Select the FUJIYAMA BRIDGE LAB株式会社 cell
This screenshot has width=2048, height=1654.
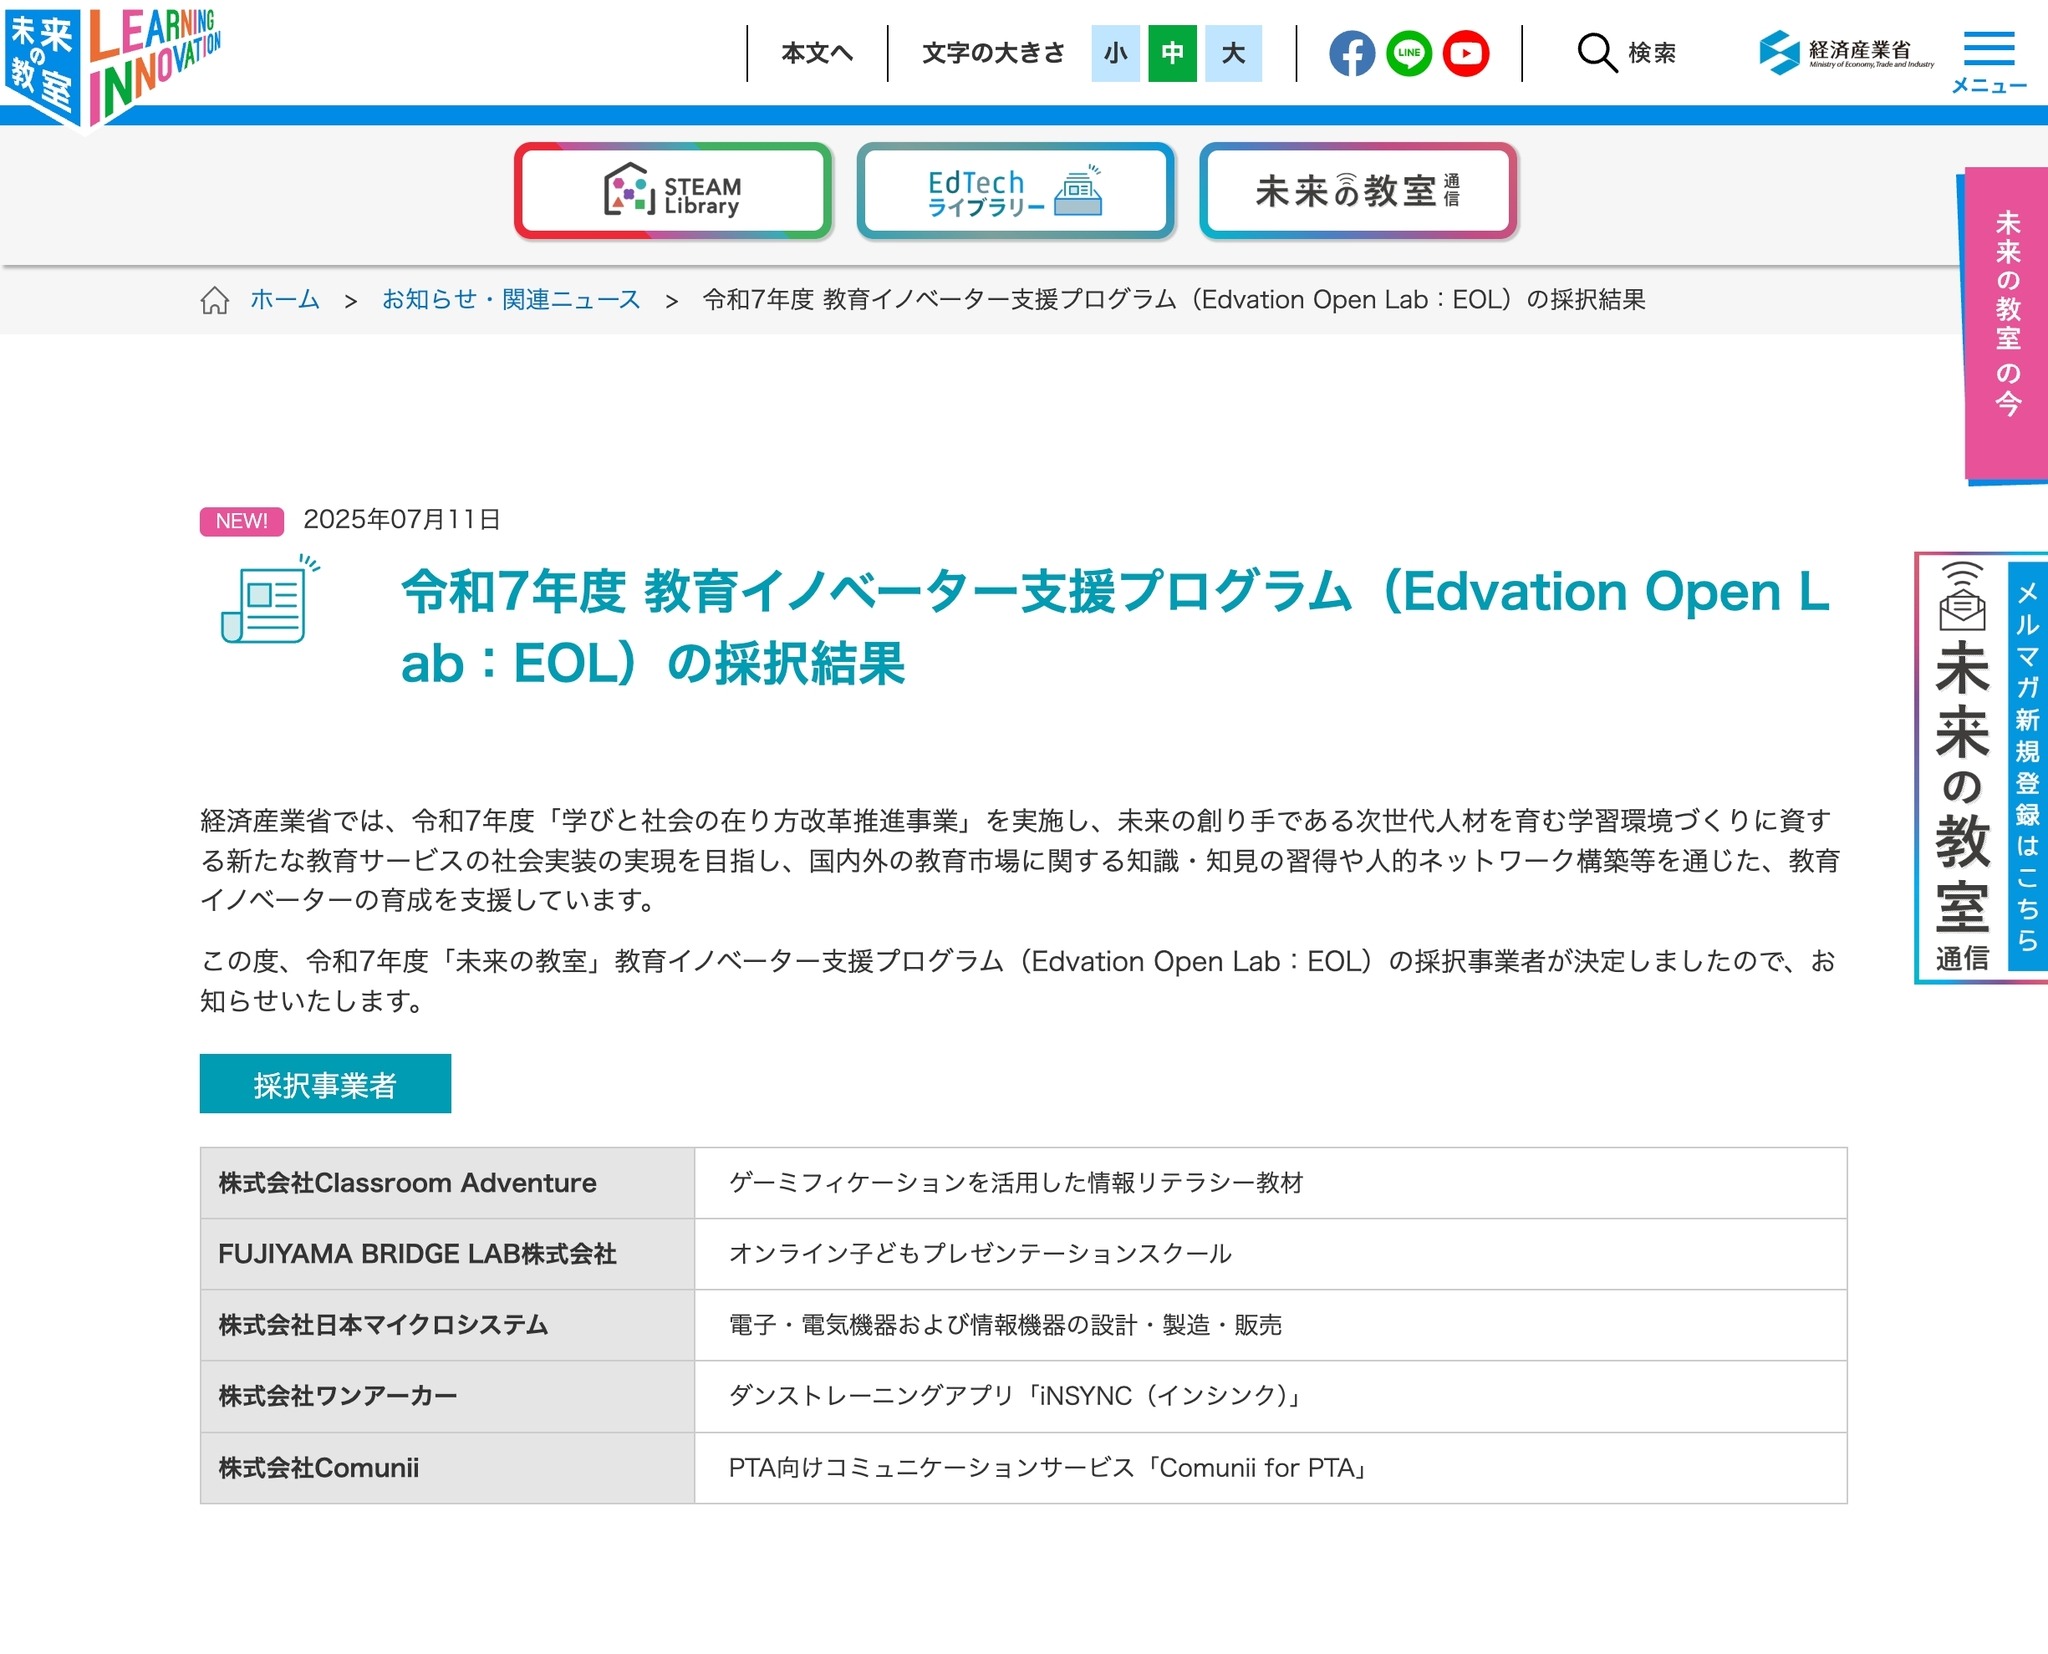(447, 1254)
